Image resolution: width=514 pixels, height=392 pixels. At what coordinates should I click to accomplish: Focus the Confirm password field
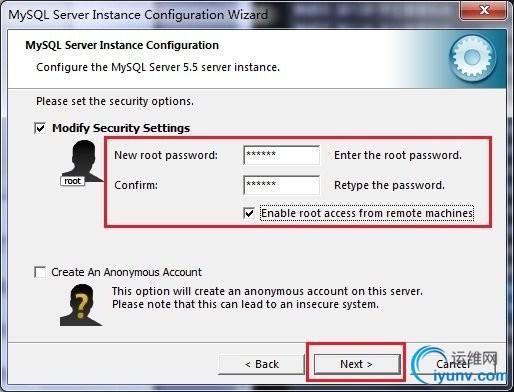[x=282, y=185]
